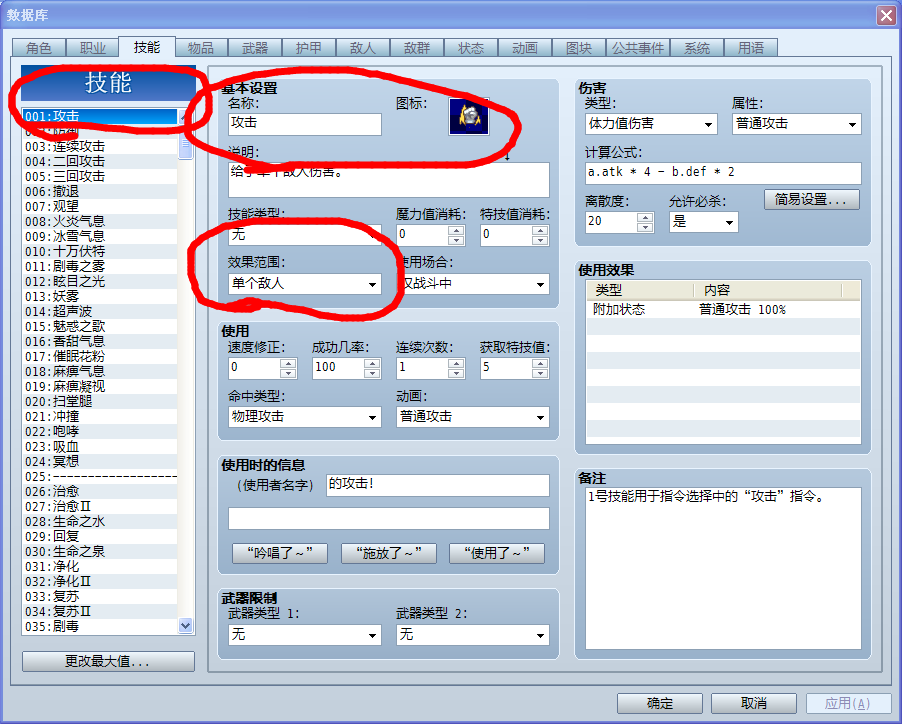Click the 确定 button
Screen dimensions: 902x724
(x=660, y=703)
